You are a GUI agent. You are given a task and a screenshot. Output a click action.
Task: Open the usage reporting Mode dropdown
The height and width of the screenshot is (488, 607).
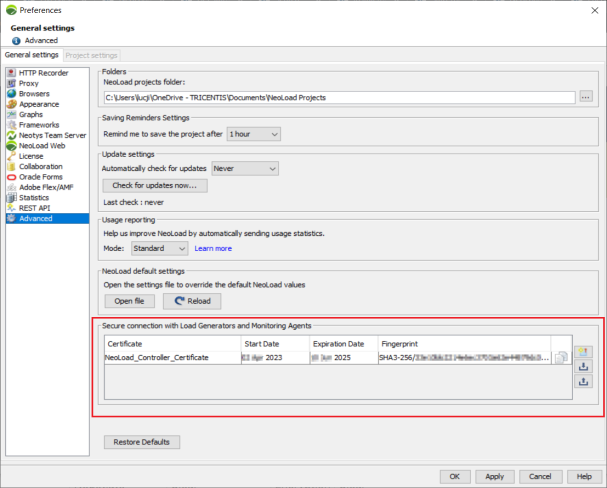coord(160,248)
